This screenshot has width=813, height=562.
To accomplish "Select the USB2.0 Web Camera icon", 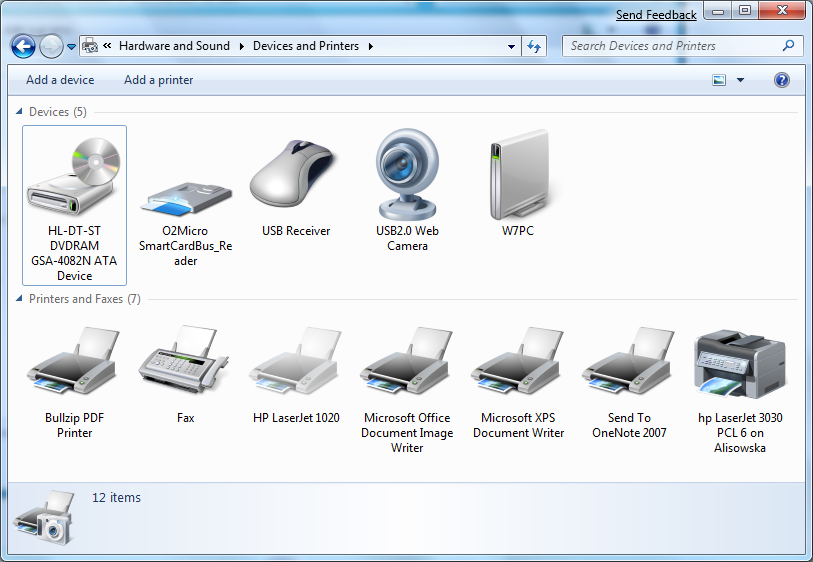I will [407, 175].
